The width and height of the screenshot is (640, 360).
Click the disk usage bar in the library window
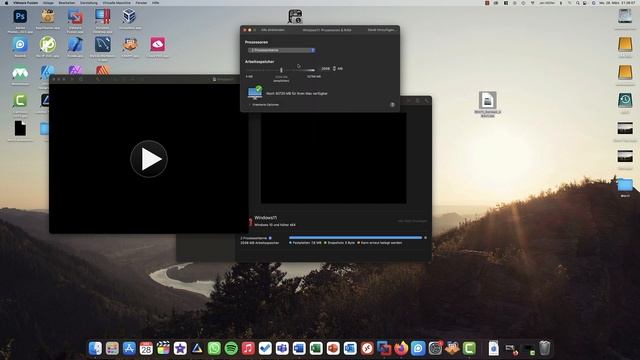coord(355,238)
